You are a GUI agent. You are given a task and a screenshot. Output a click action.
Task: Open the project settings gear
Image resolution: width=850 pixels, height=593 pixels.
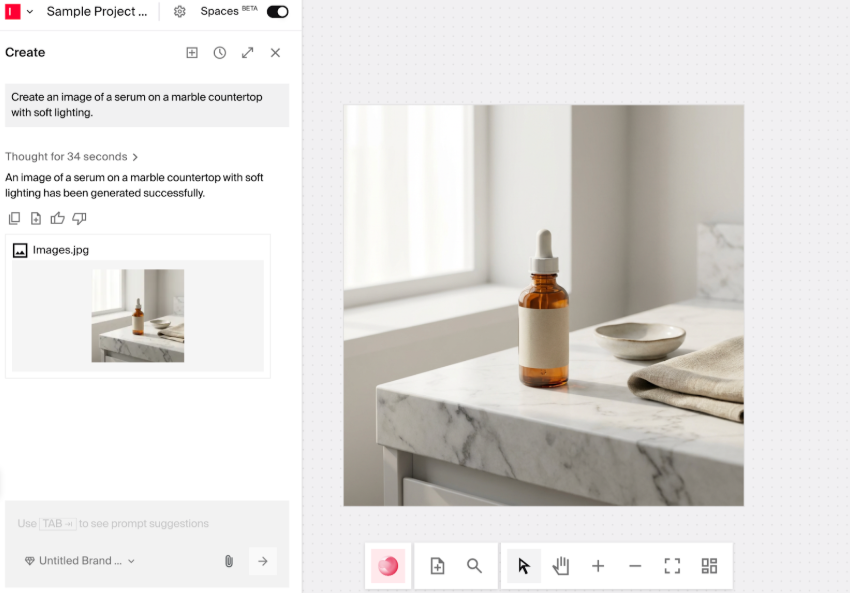pyautogui.click(x=180, y=12)
